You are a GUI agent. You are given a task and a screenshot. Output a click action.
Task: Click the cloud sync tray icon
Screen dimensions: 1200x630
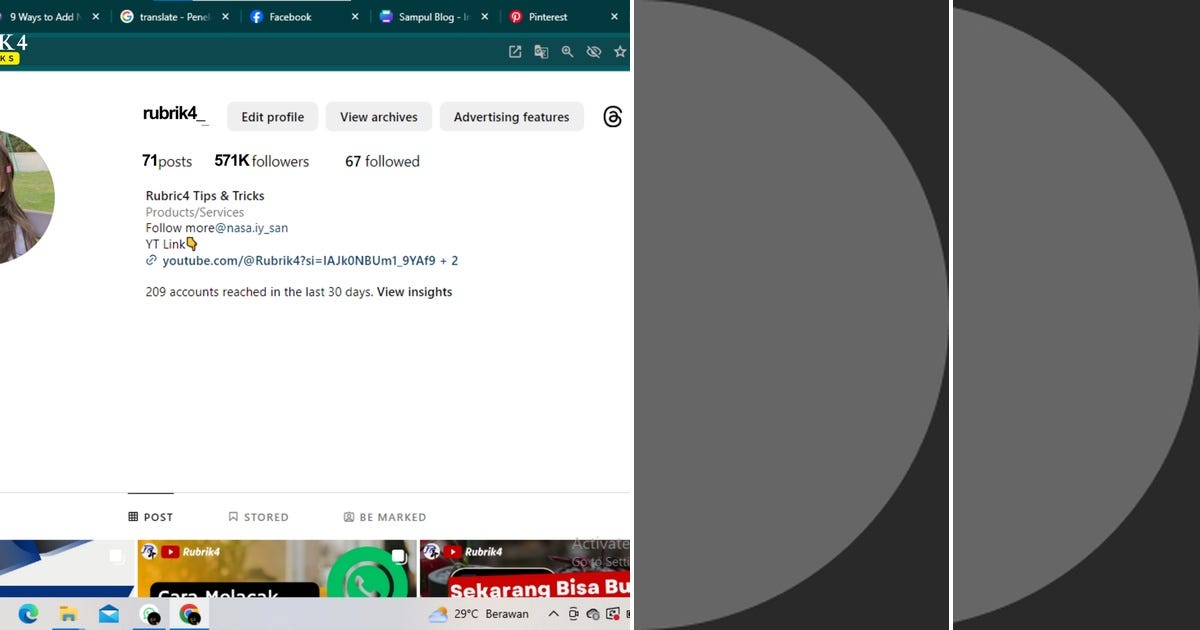593,614
